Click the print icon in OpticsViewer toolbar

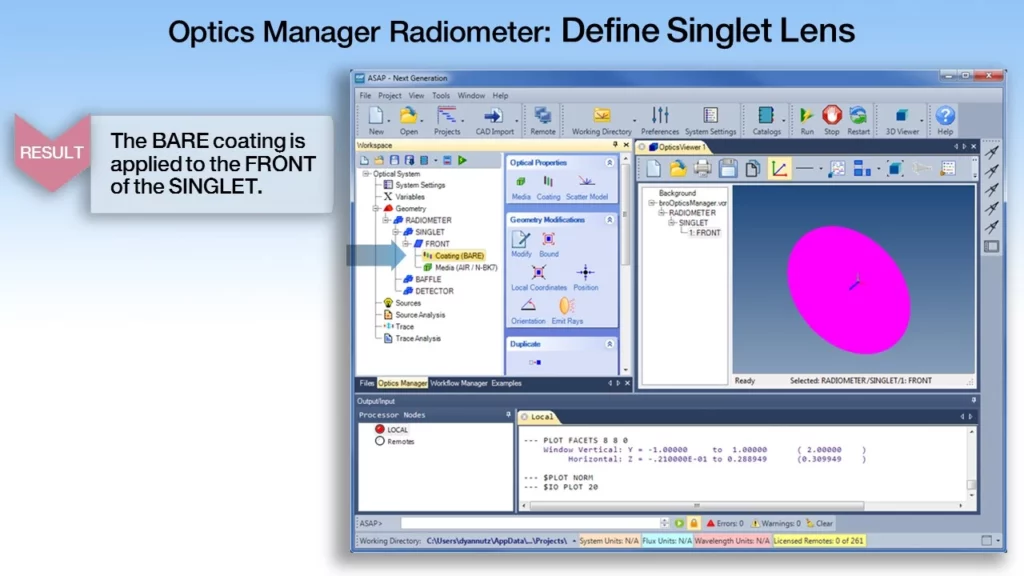[703, 168]
